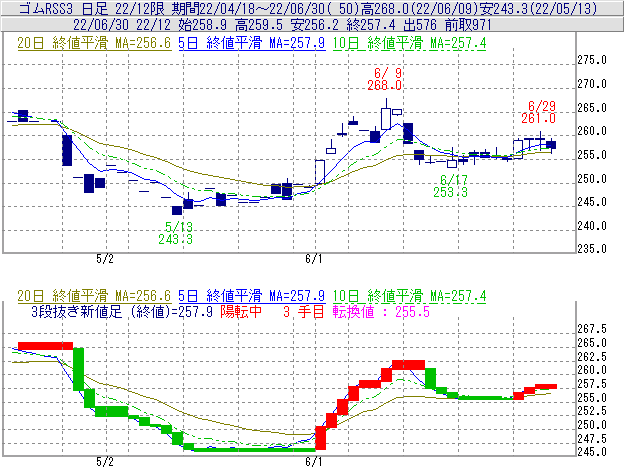Image resolution: width=624 pixels, height=475 pixels.
Task: Click the 235.0 price axis label
Action: click(592, 249)
